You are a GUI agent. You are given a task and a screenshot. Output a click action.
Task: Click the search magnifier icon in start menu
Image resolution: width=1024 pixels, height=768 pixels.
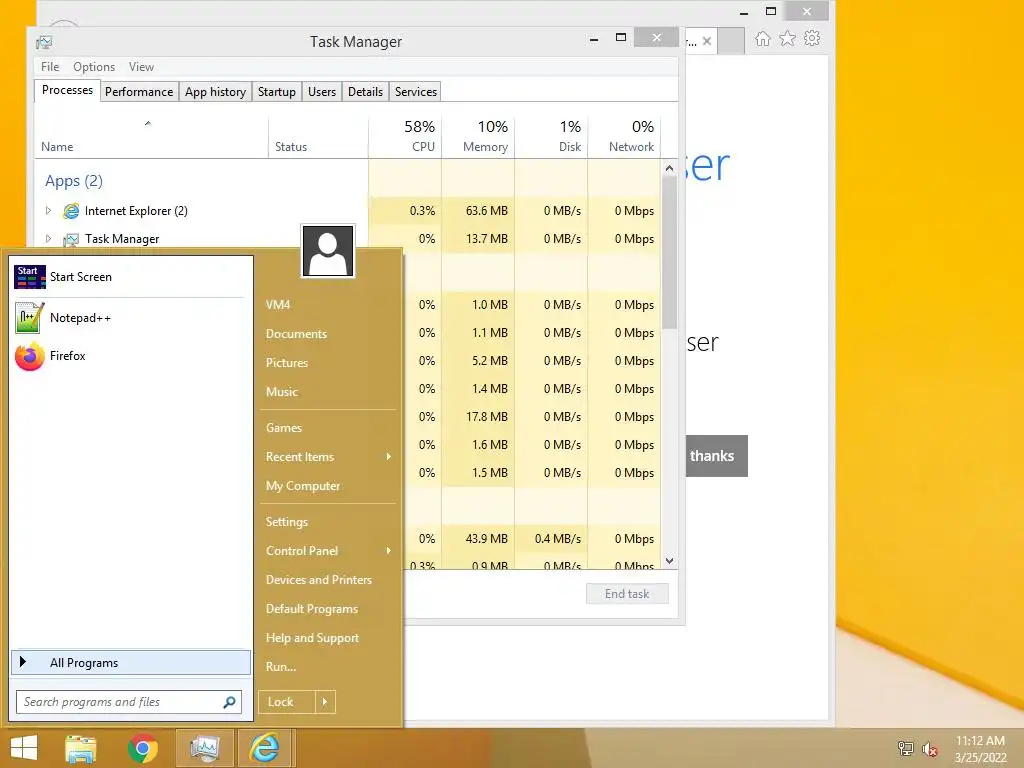click(229, 702)
